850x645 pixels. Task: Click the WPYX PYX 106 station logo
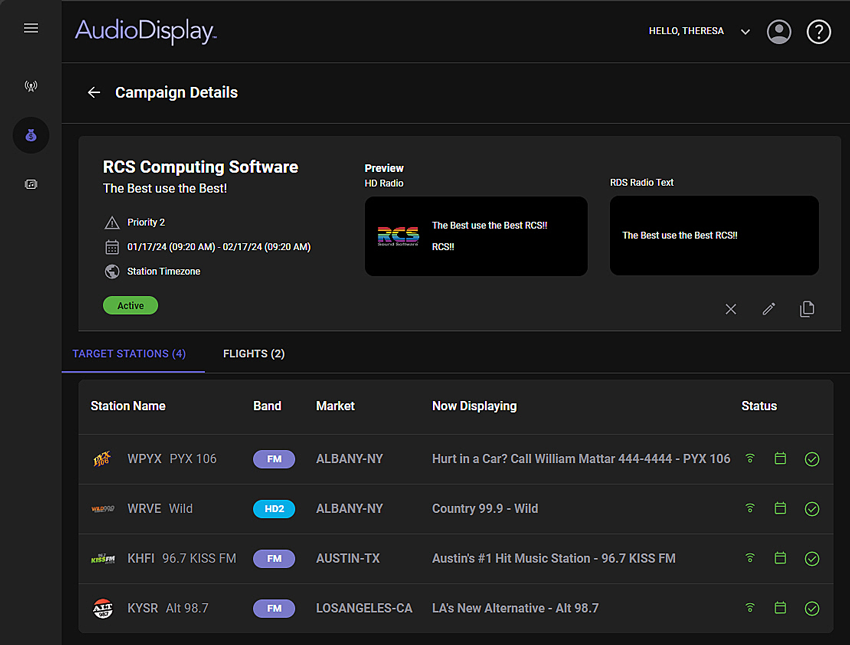(102, 459)
